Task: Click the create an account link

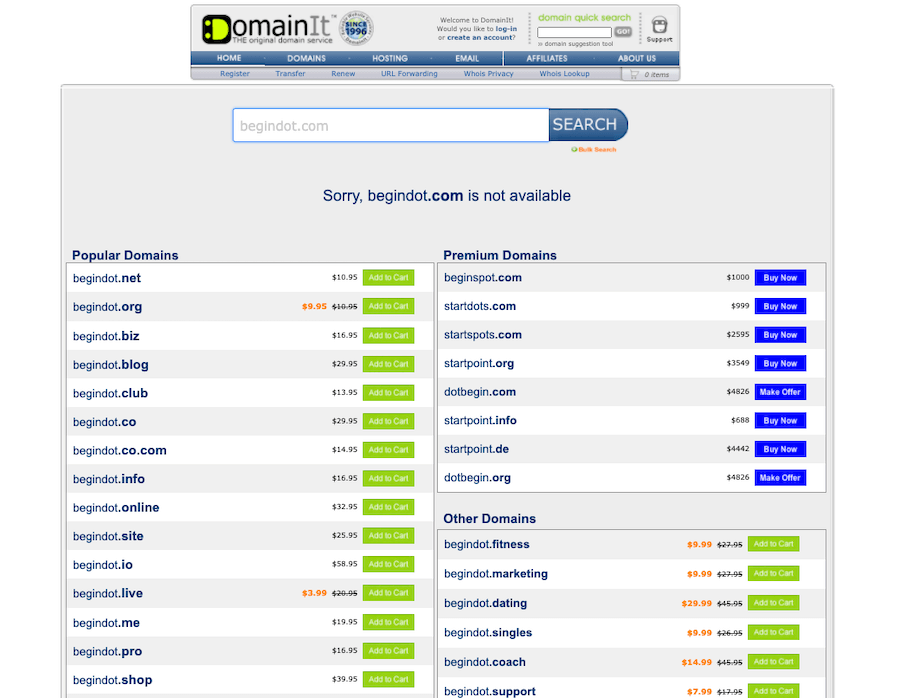Action: click(479, 37)
